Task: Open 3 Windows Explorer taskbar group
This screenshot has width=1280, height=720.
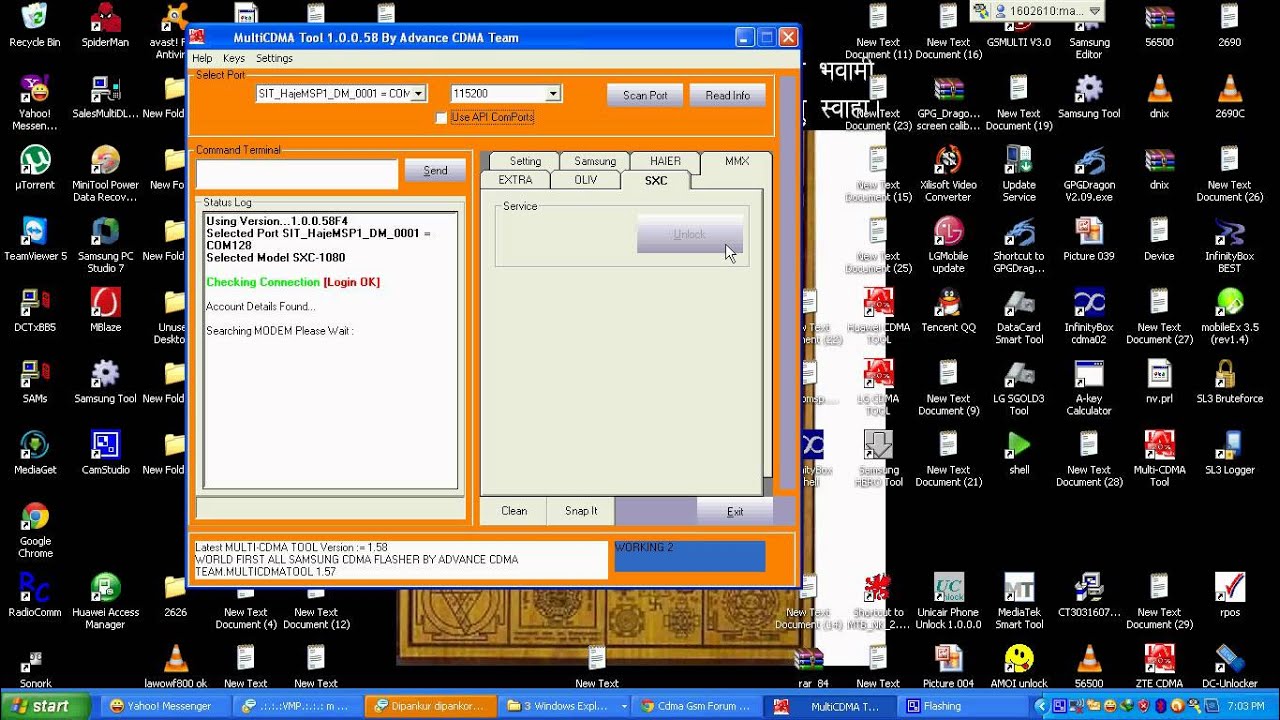Action: tap(566, 706)
